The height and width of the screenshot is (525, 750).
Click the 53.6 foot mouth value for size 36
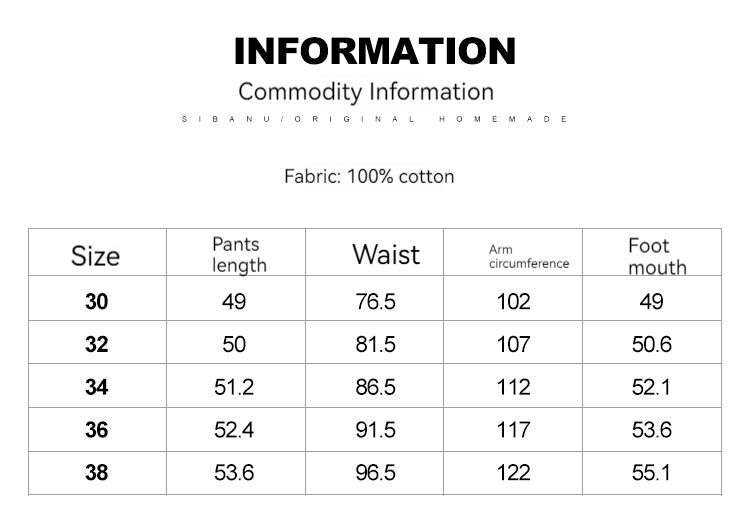pos(651,430)
